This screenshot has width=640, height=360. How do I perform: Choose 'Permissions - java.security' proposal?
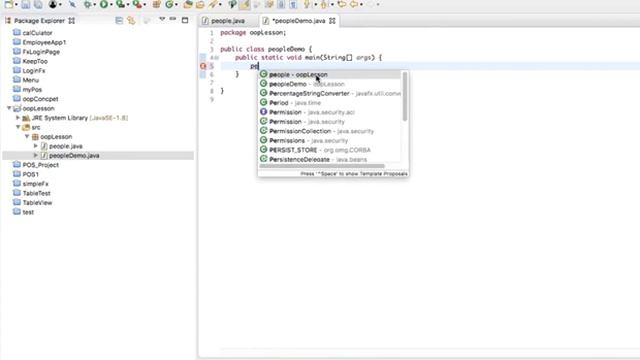(330, 140)
